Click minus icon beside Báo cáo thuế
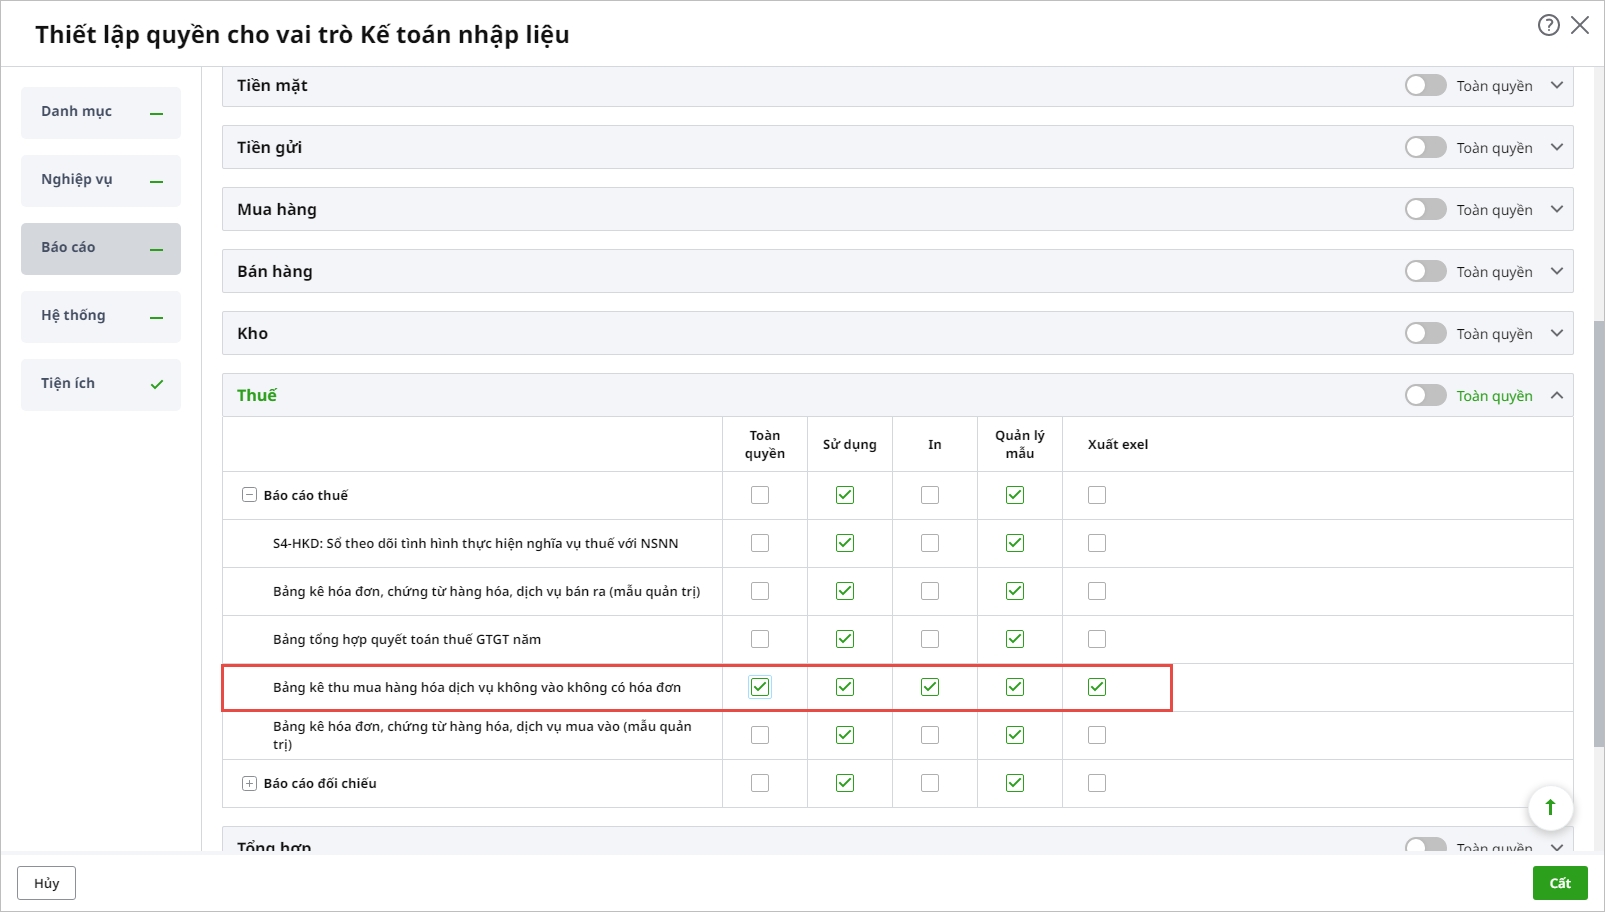Image resolution: width=1605 pixels, height=912 pixels. pos(250,495)
